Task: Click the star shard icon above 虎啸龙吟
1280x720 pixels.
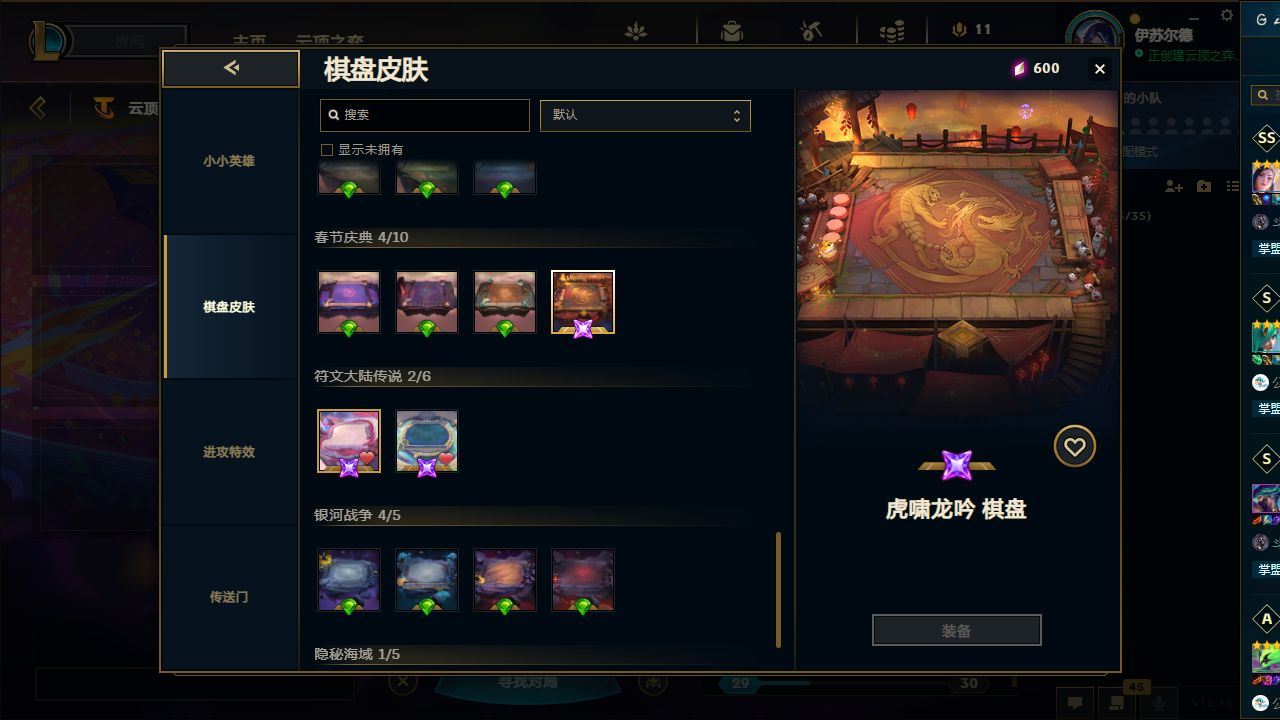Action: (957, 464)
